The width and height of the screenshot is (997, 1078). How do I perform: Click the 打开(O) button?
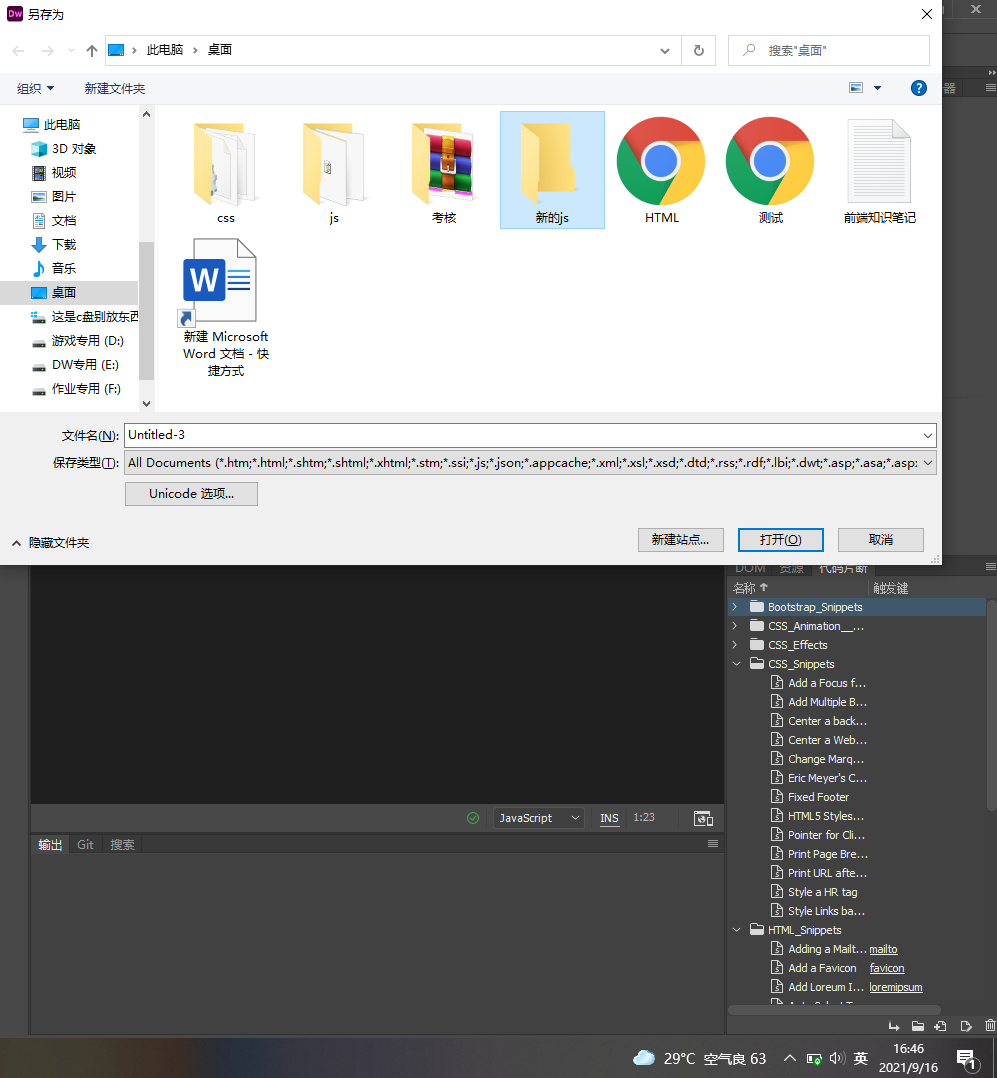(x=780, y=539)
